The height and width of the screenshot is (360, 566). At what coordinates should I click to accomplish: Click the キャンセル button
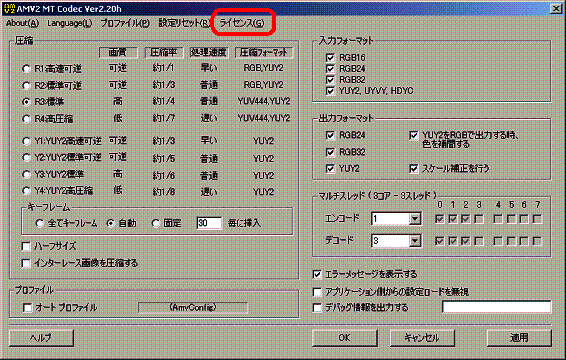click(x=422, y=338)
